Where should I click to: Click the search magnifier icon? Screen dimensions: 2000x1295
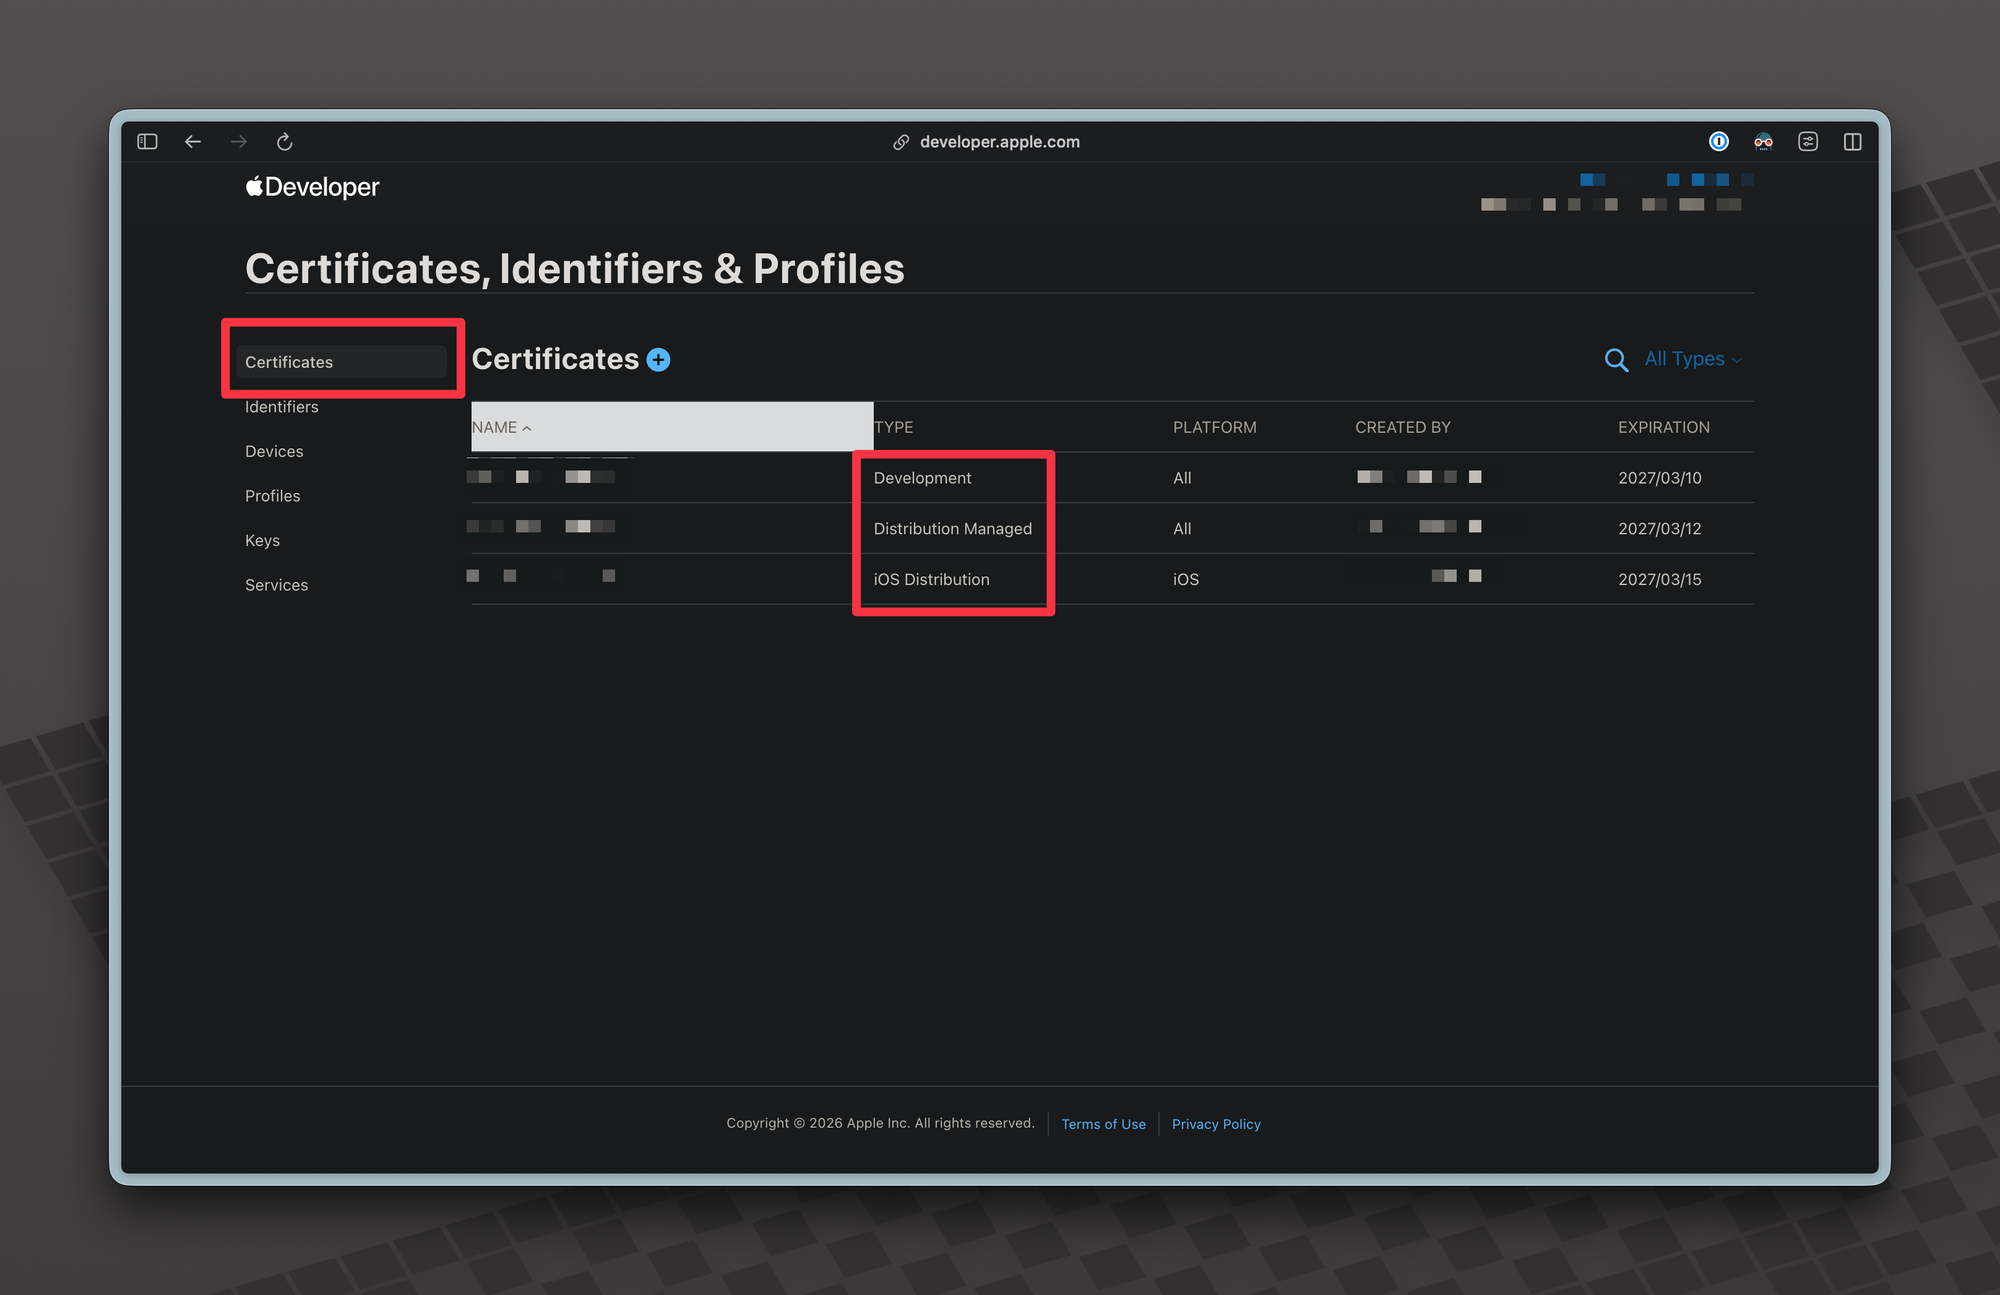[x=1615, y=360]
